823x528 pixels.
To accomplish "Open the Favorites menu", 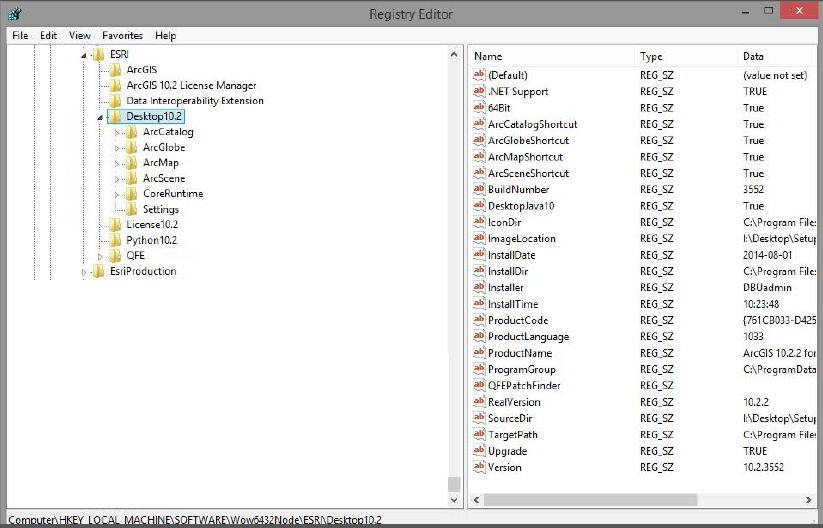I will coord(122,35).
